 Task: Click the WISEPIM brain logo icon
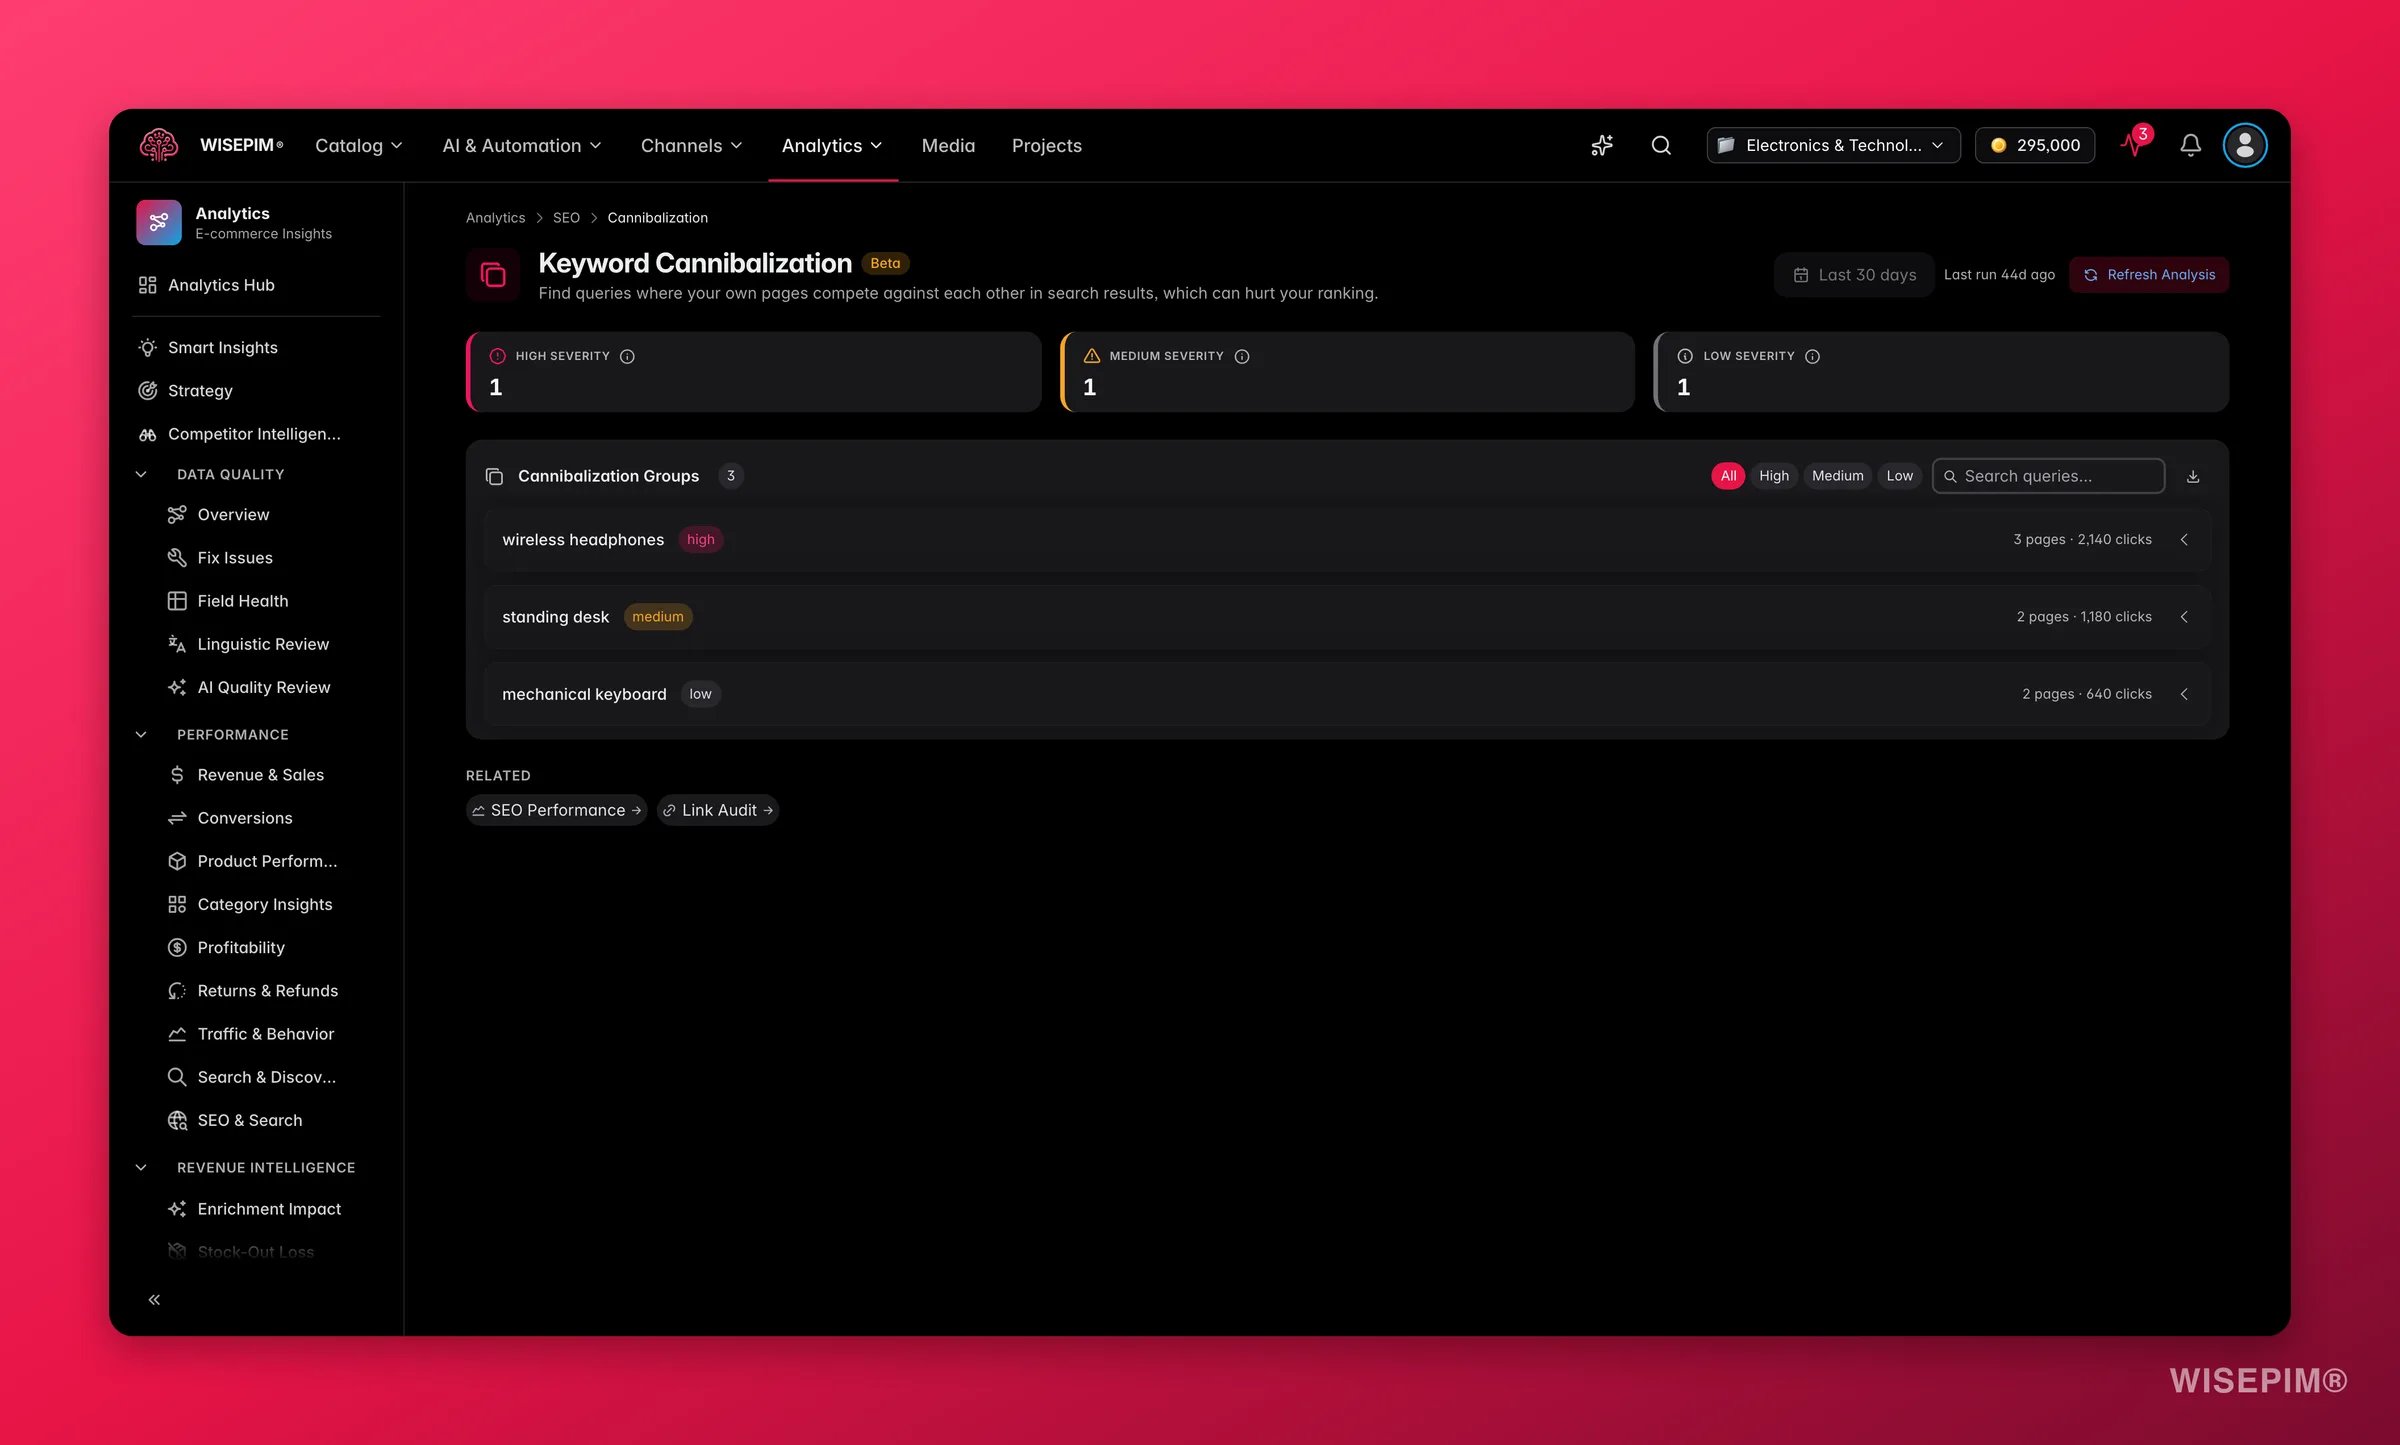158,145
